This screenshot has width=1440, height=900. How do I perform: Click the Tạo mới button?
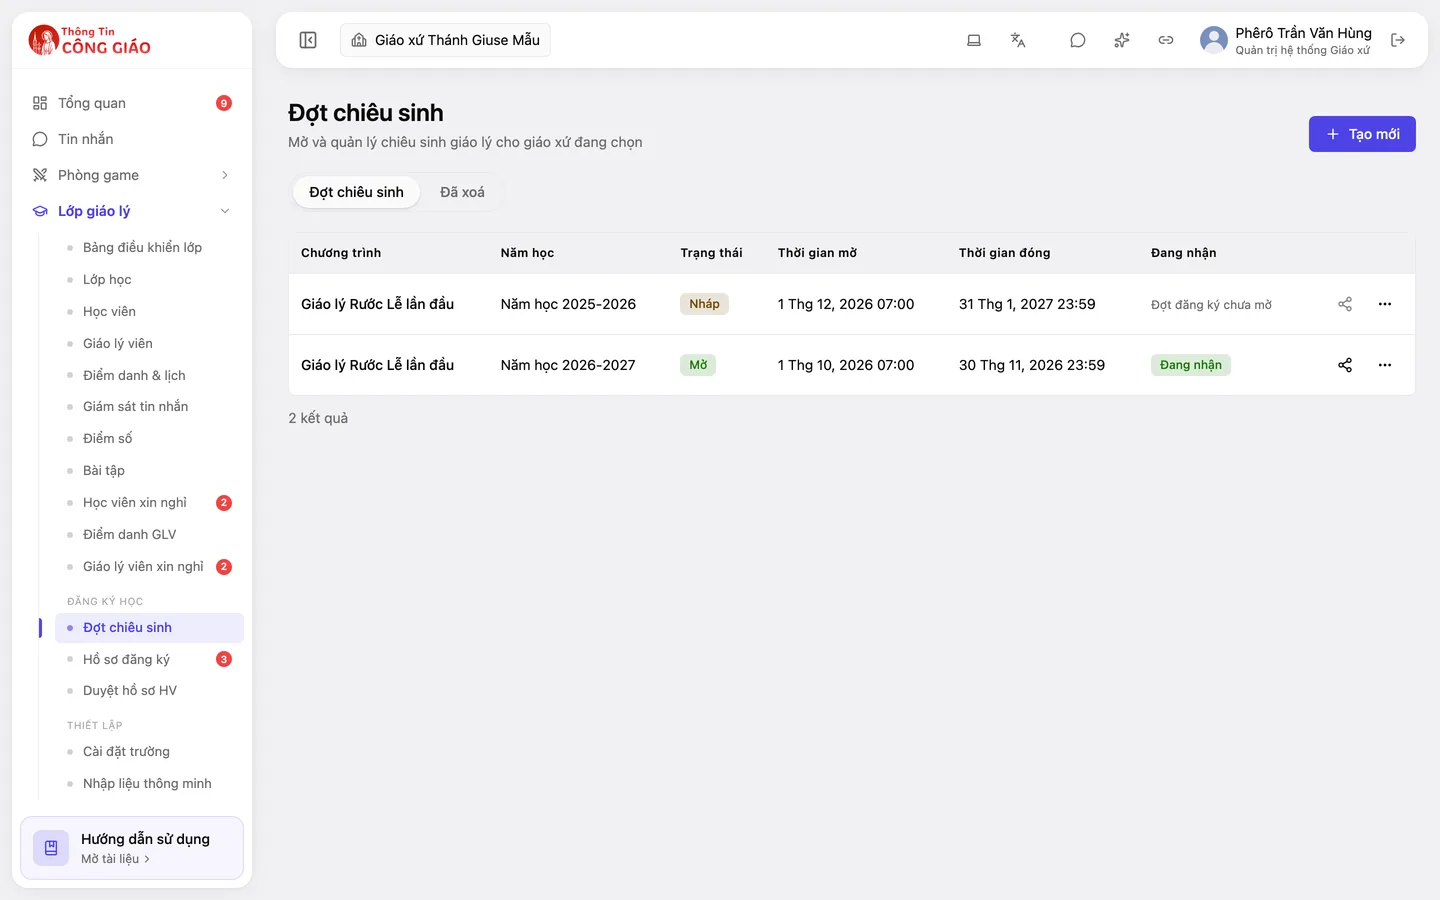tap(1362, 134)
